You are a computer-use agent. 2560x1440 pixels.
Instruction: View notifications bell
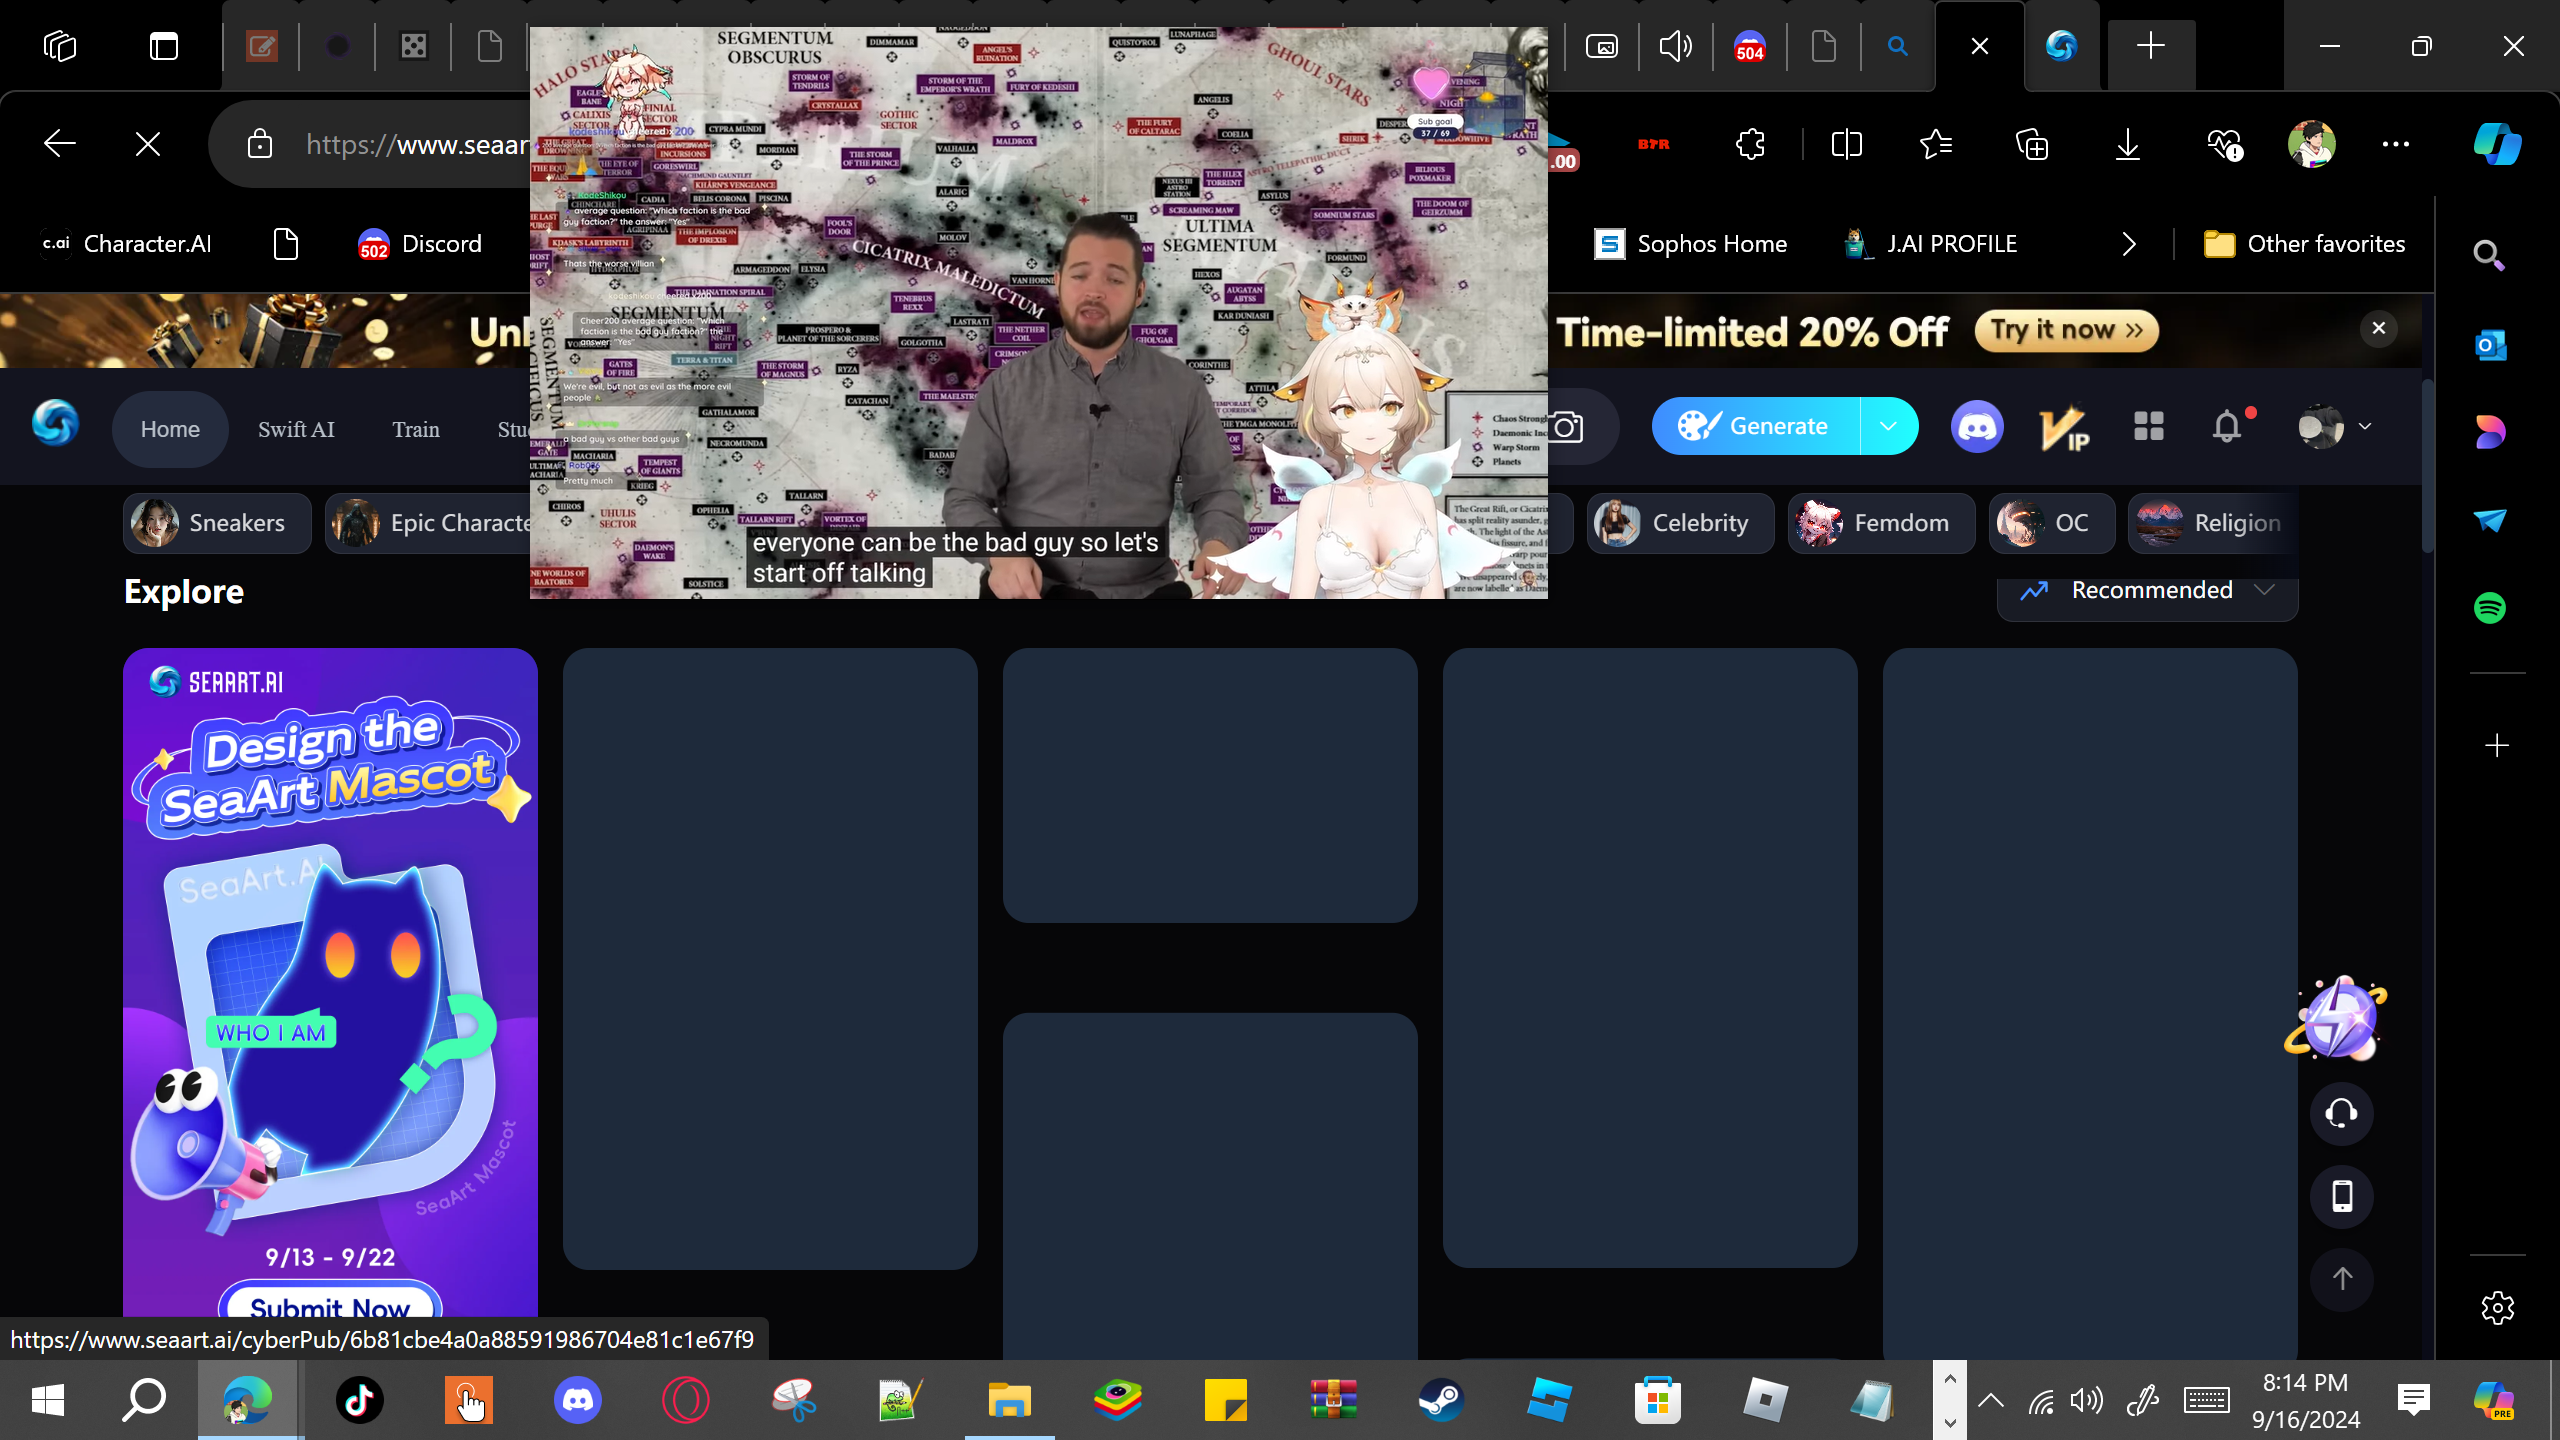[2227, 427]
